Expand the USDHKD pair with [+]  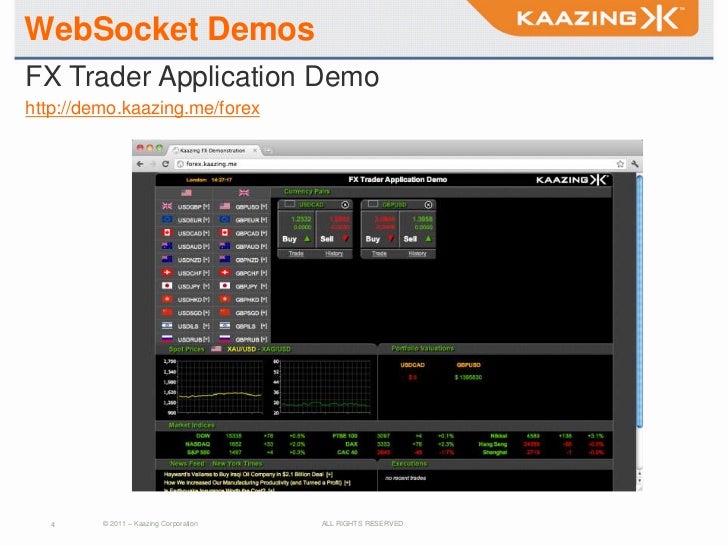206,299
